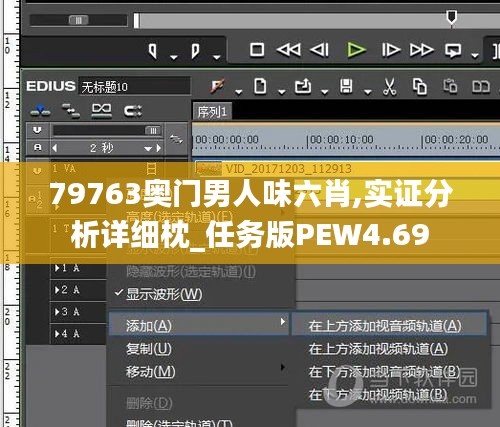Select the 序列1 sequence tab
Image resolution: width=500 pixels, height=427 pixels.
[212, 112]
